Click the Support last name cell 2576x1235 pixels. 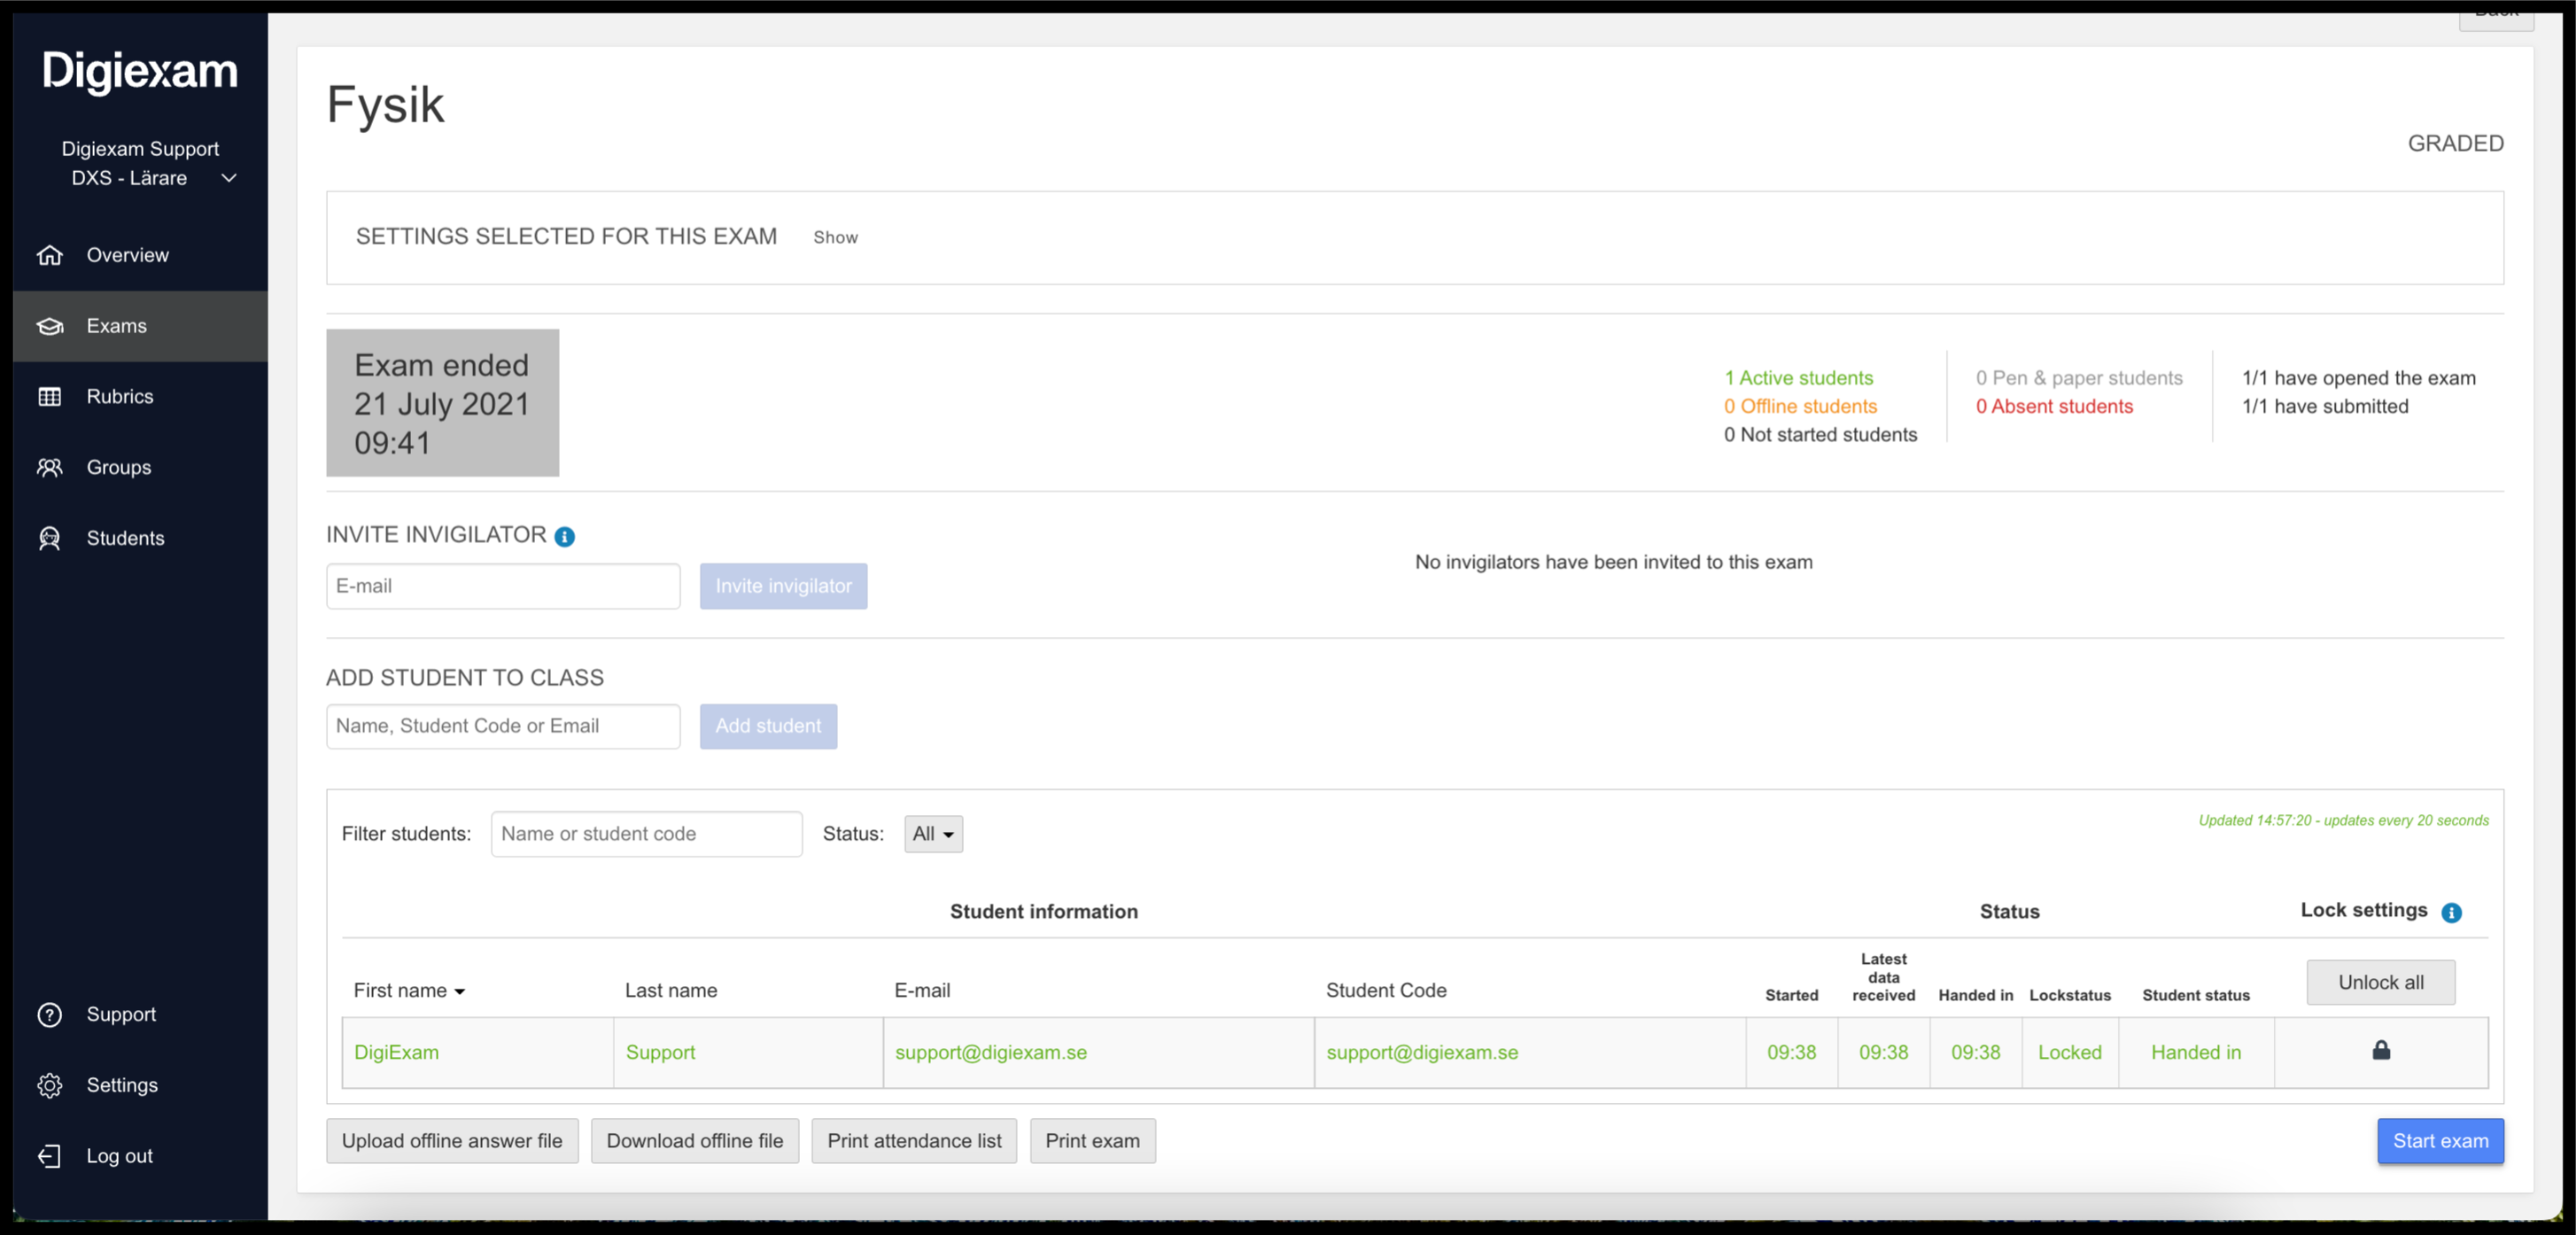coord(748,1052)
